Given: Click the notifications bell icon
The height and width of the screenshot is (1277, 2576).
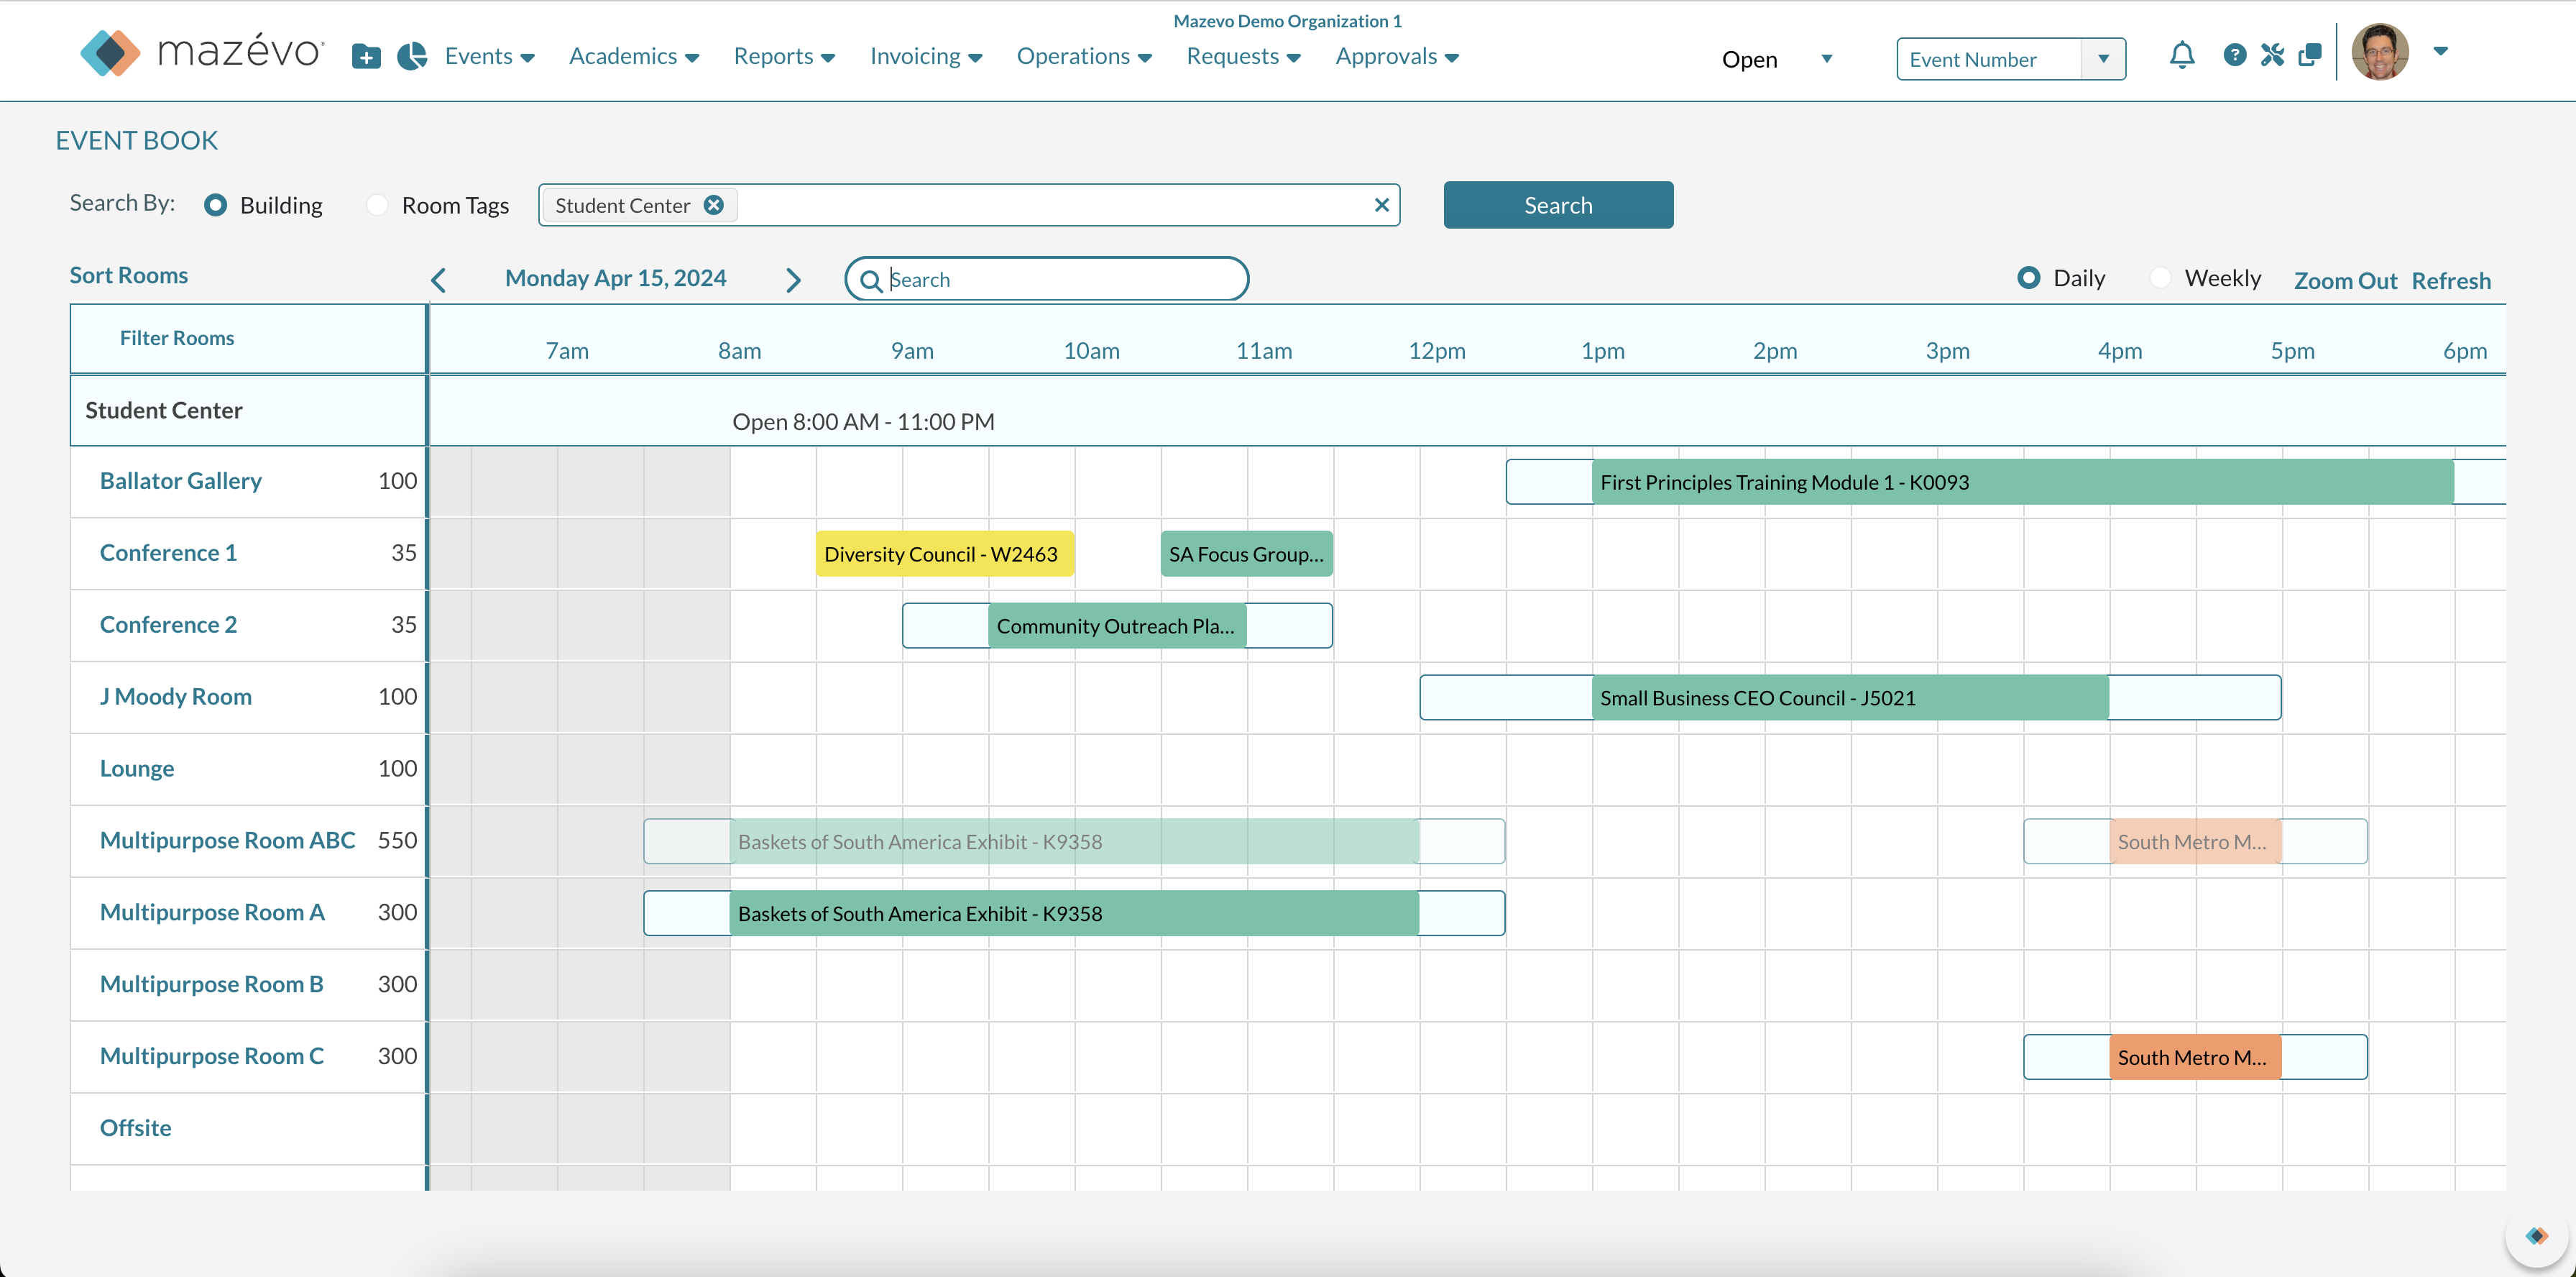Looking at the screenshot, I should pyautogui.click(x=2183, y=55).
